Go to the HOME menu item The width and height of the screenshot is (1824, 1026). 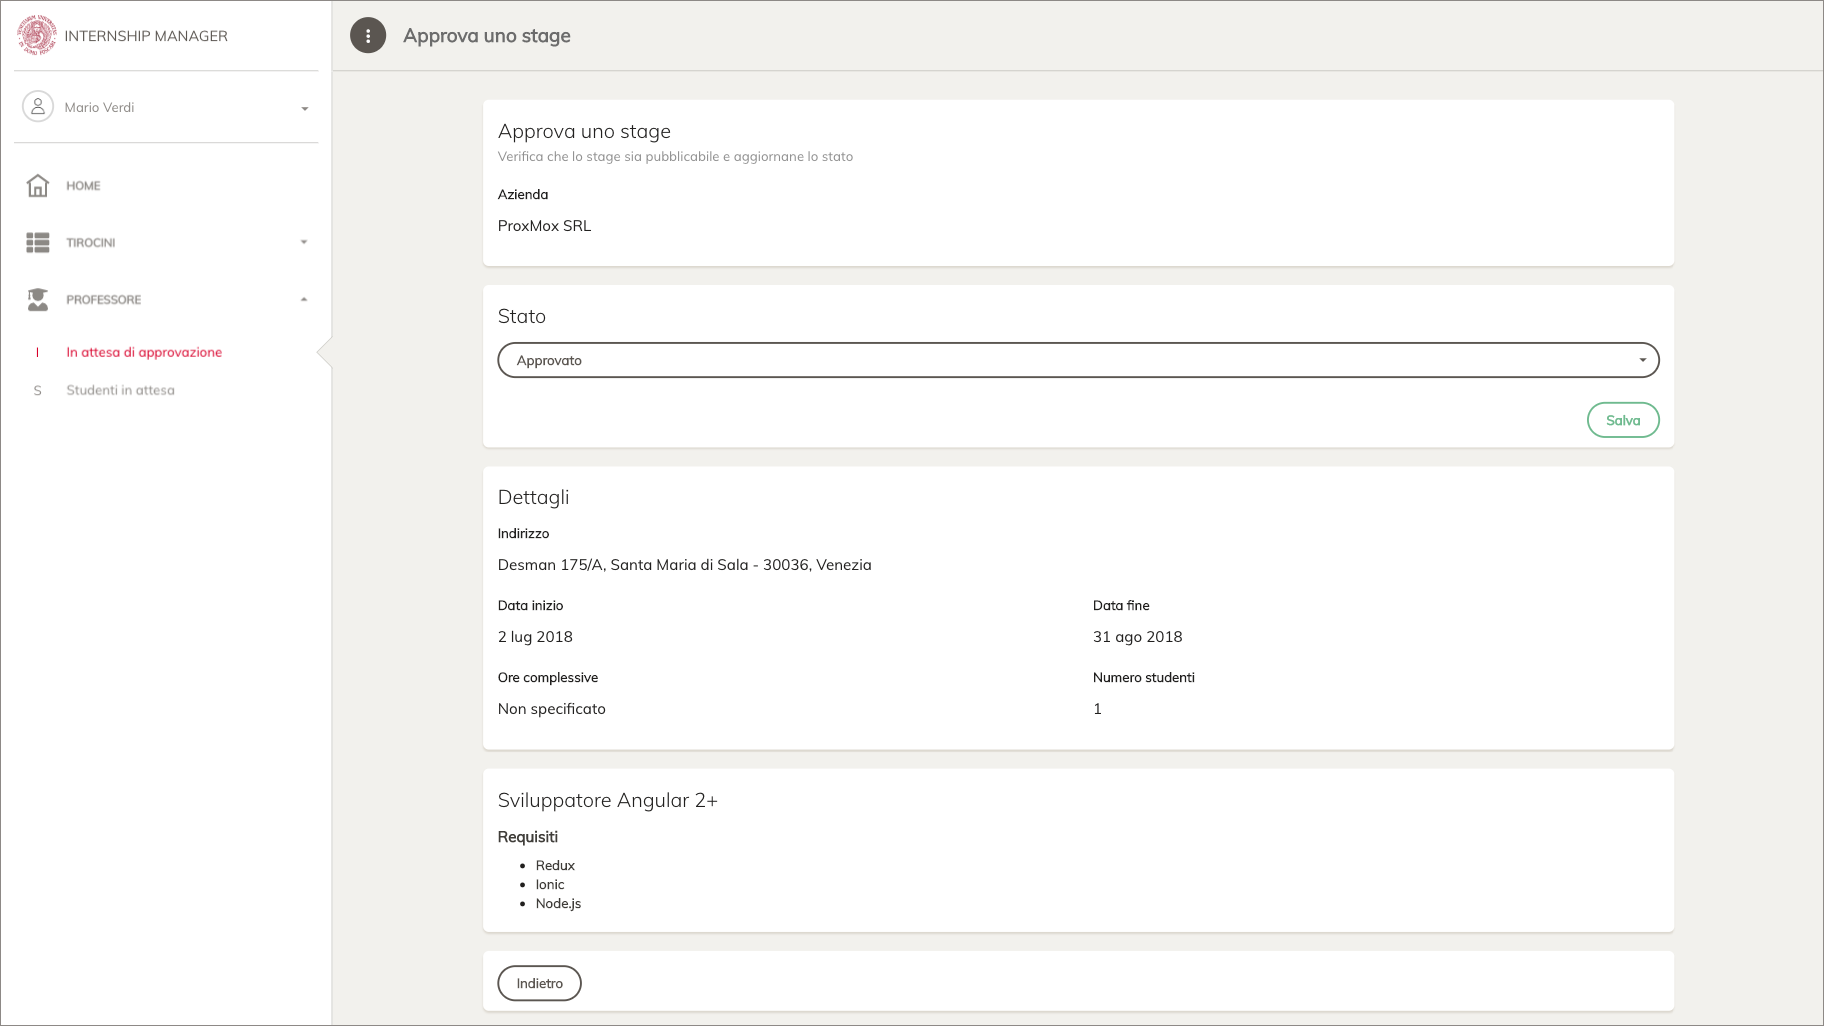tap(83, 186)
